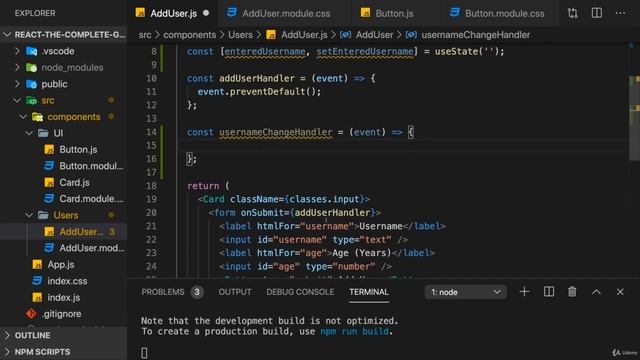Click 'src' in the breadcrumb path
The image size is (640, 360).
[x=145, y=35]
